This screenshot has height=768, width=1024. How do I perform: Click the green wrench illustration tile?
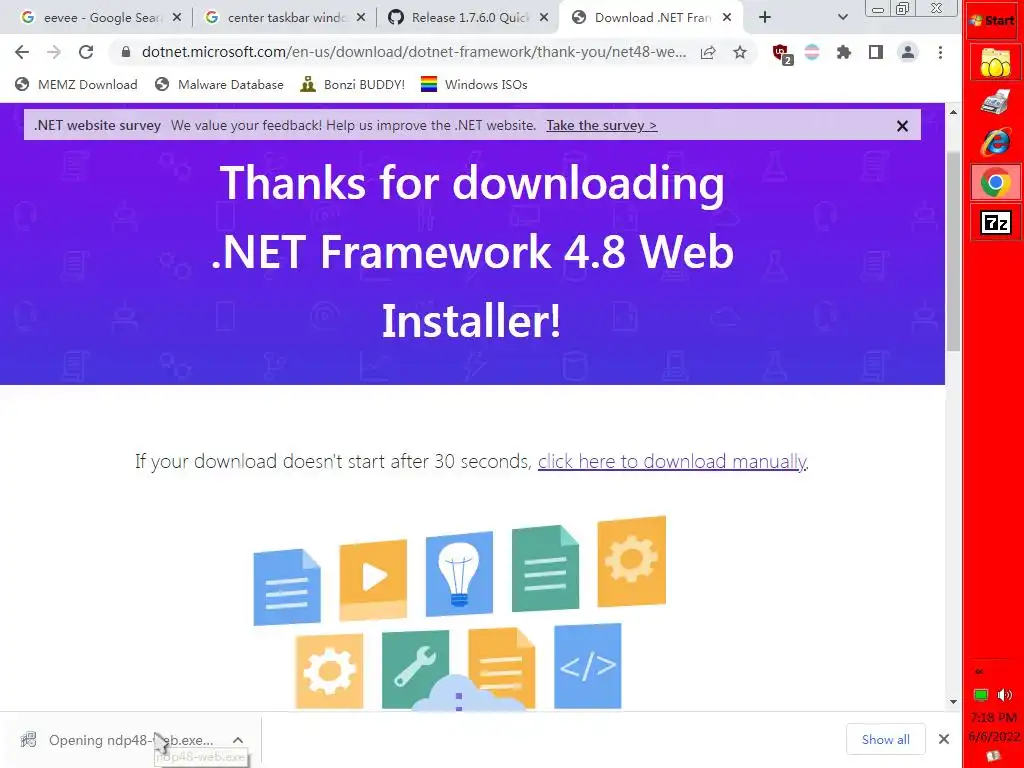[x=415, y=669]
